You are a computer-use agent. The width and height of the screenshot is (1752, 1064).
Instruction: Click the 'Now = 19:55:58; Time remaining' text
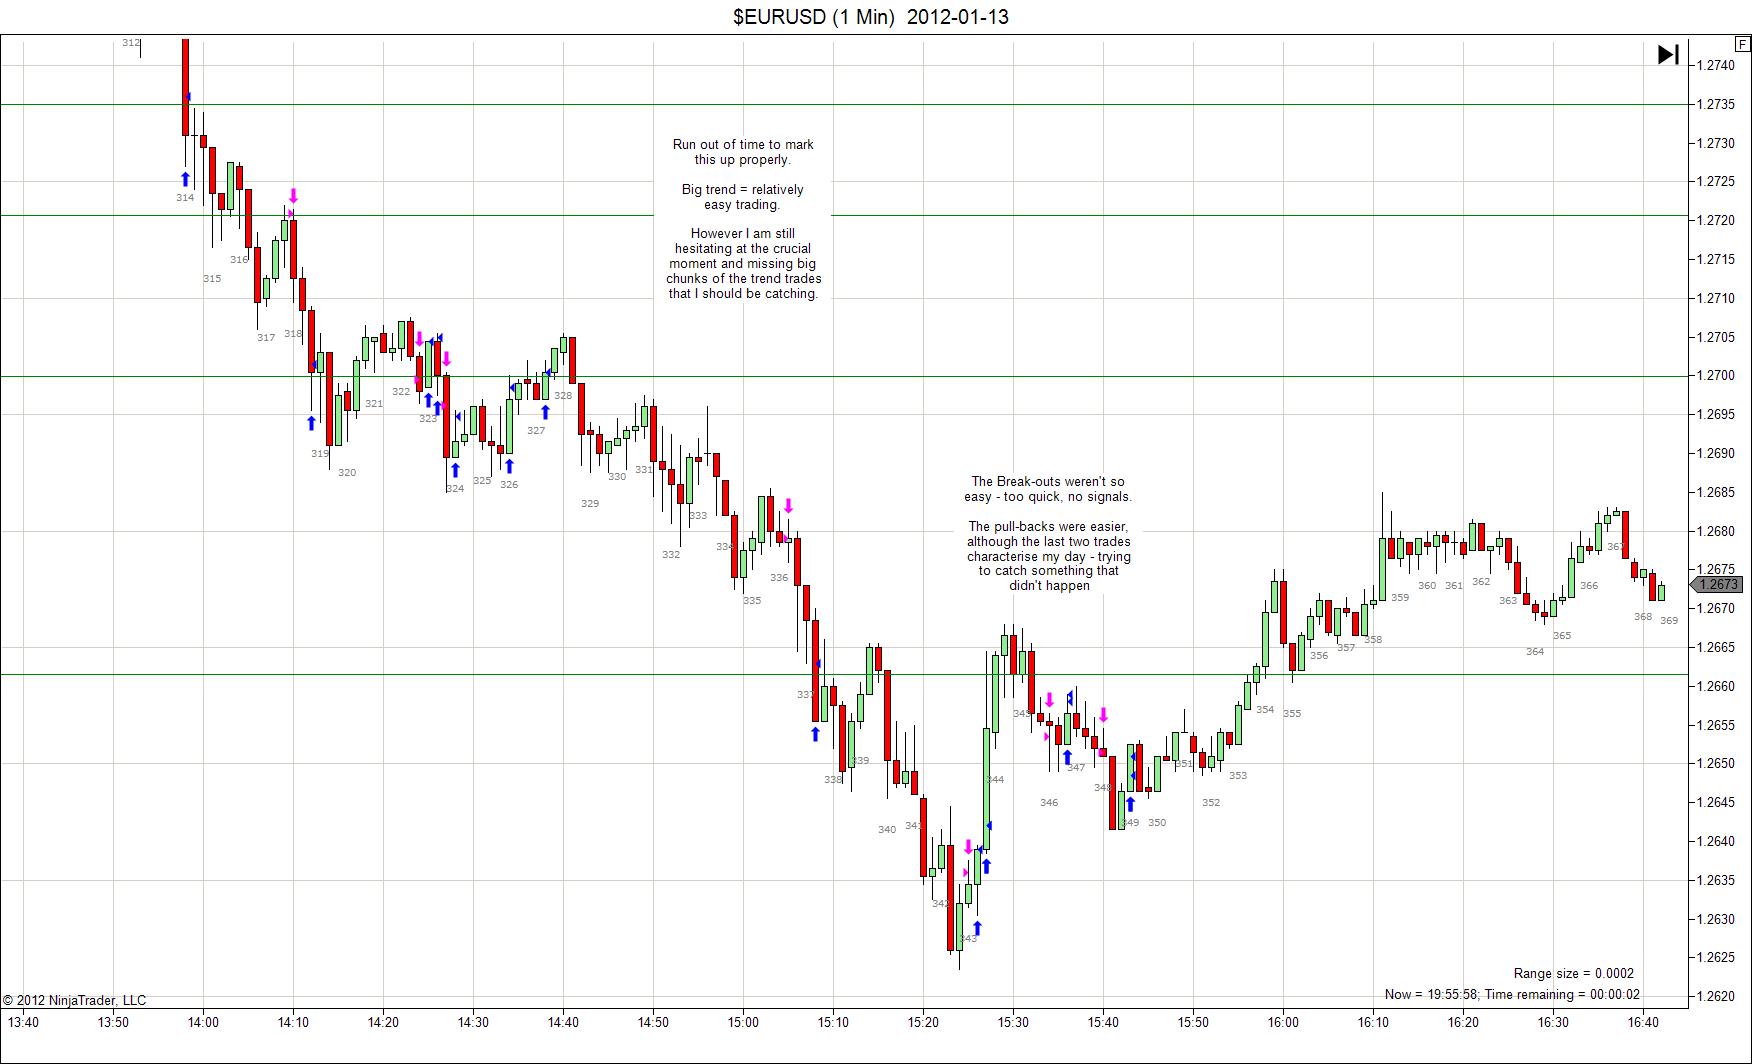[x=1512, y=994]
